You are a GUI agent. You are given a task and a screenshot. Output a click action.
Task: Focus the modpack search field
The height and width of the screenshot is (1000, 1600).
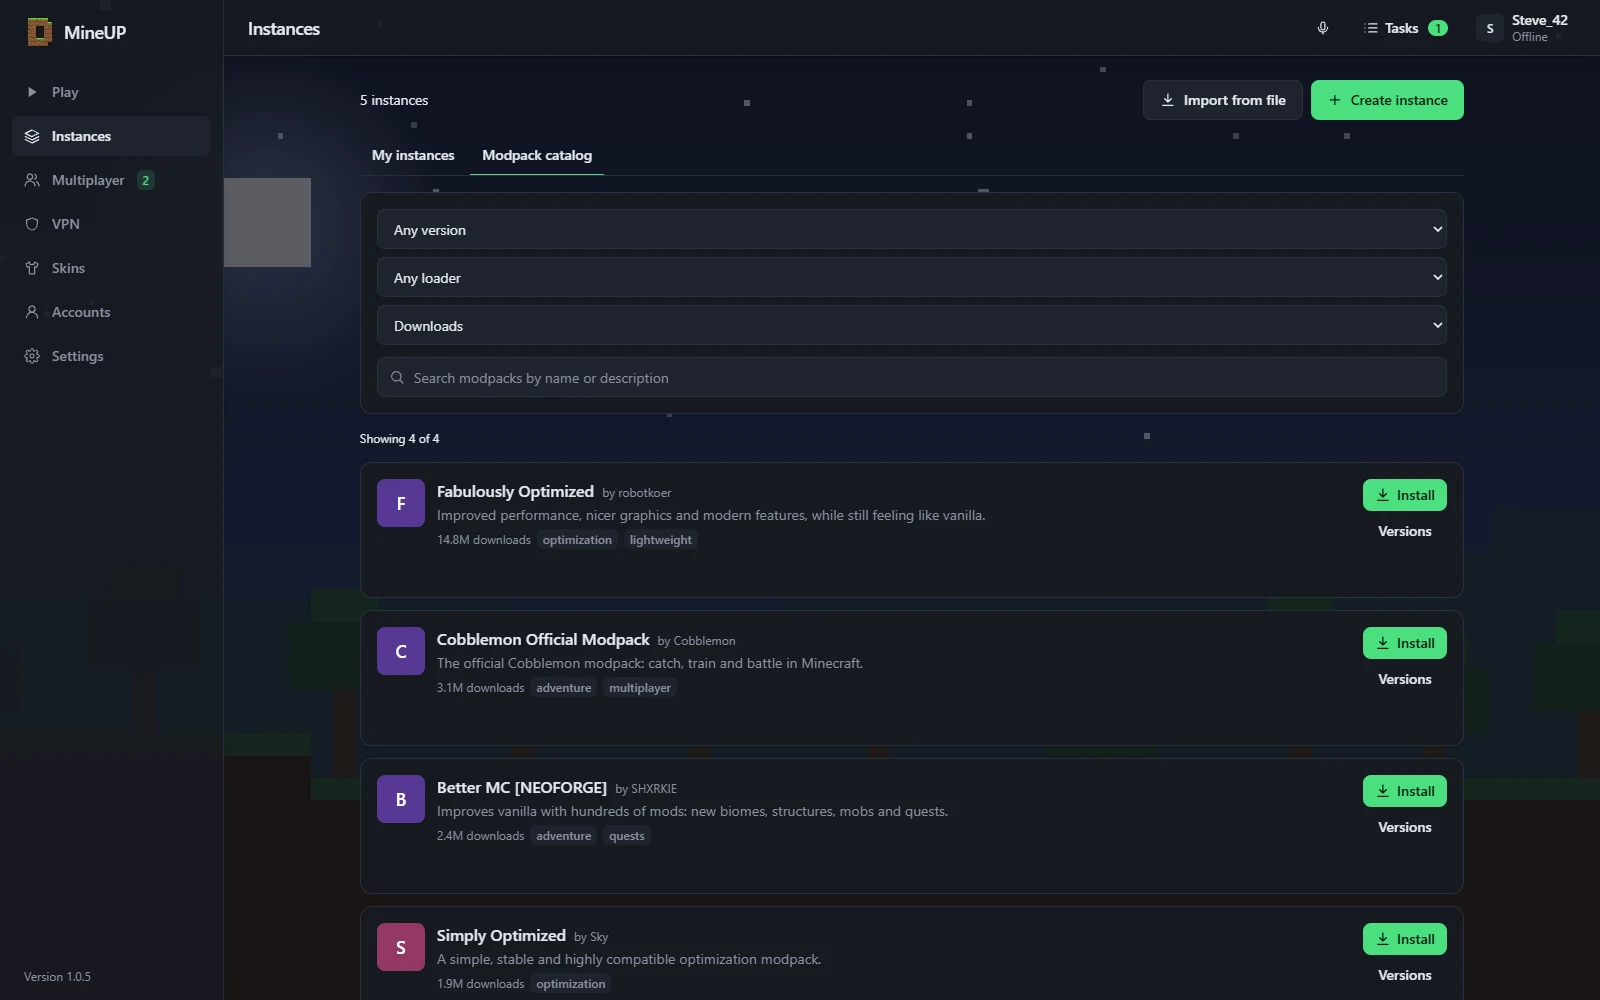coord(911,377)
